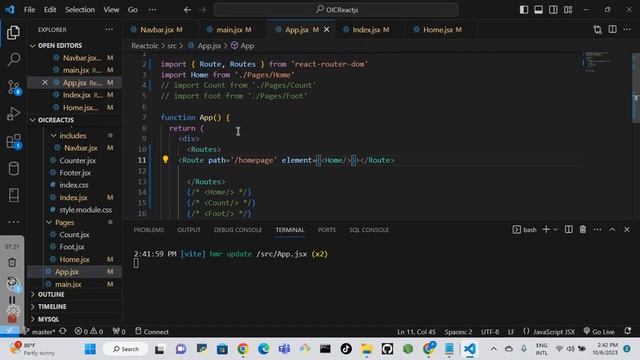Switch to Problems panel tab
This screenshot has width=640, height=360.
[149, 230]
